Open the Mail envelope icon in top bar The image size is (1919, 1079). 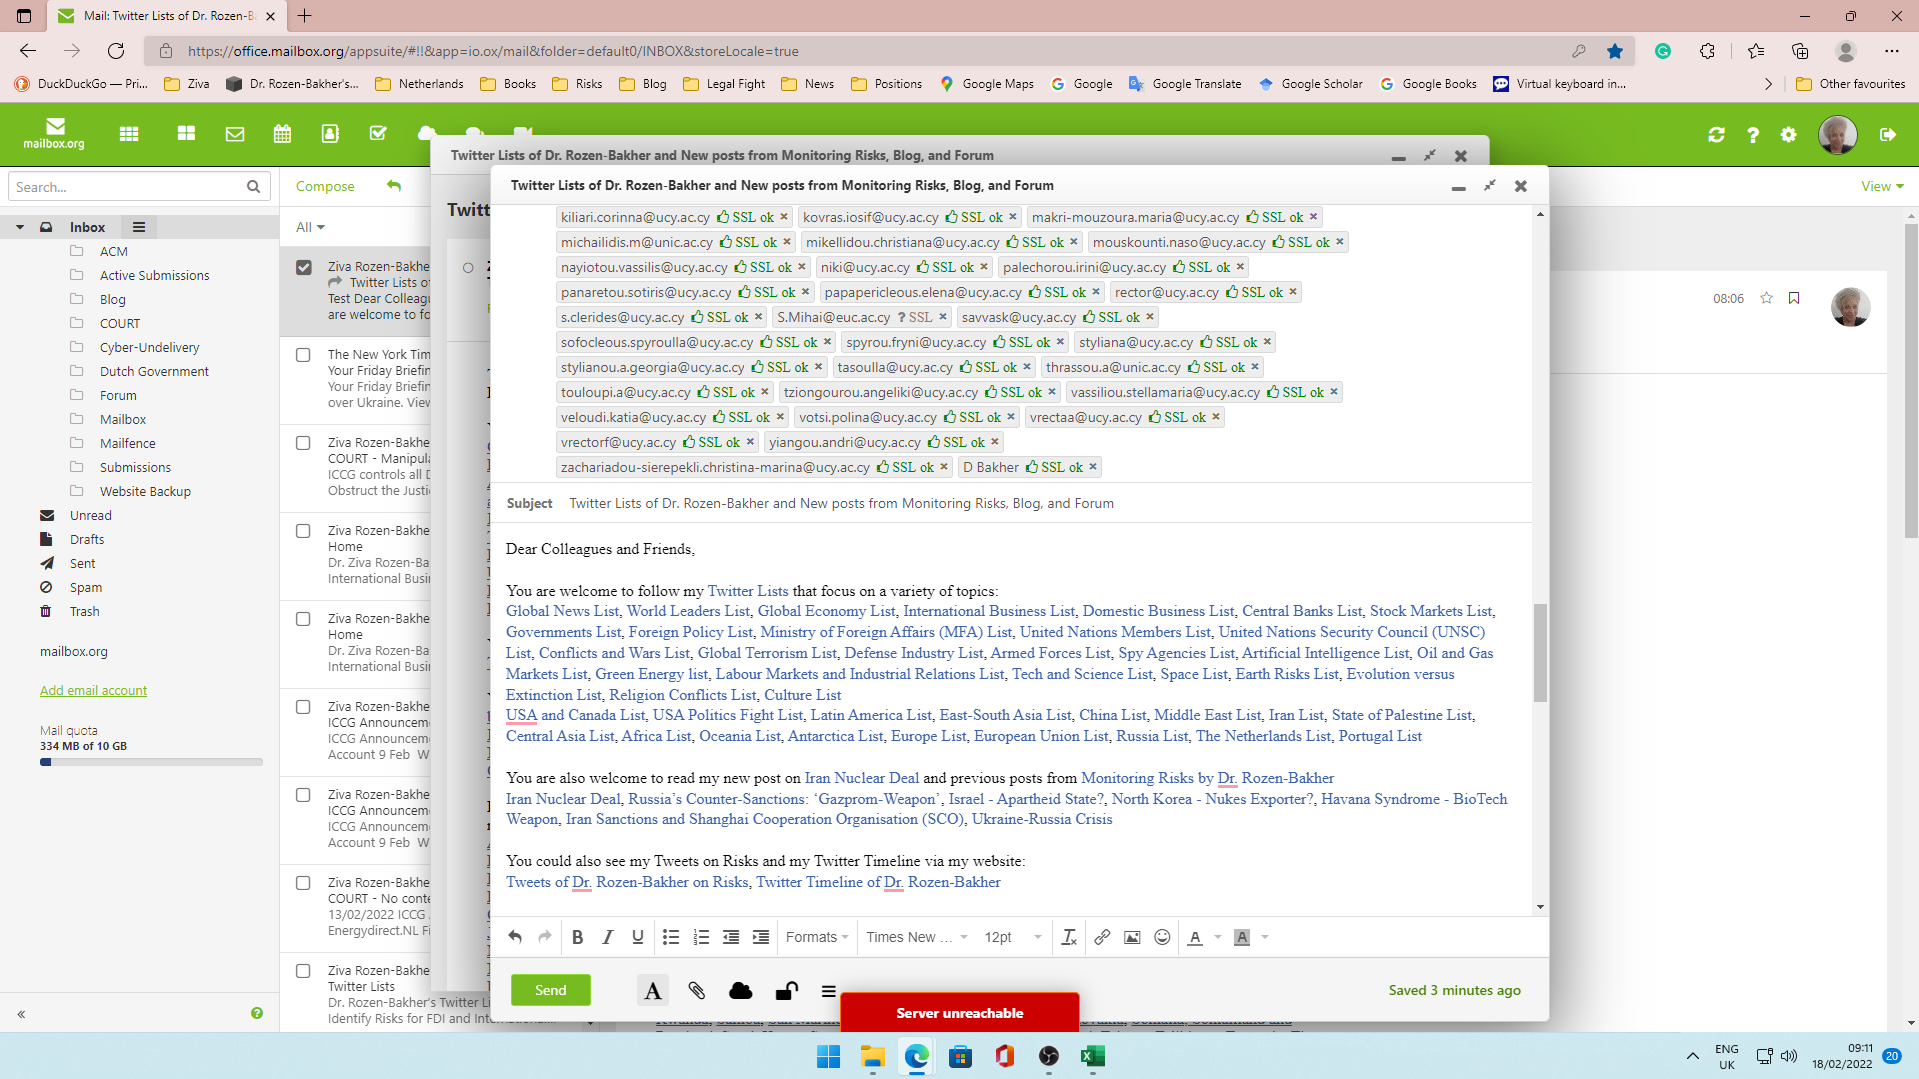point(235,134)
